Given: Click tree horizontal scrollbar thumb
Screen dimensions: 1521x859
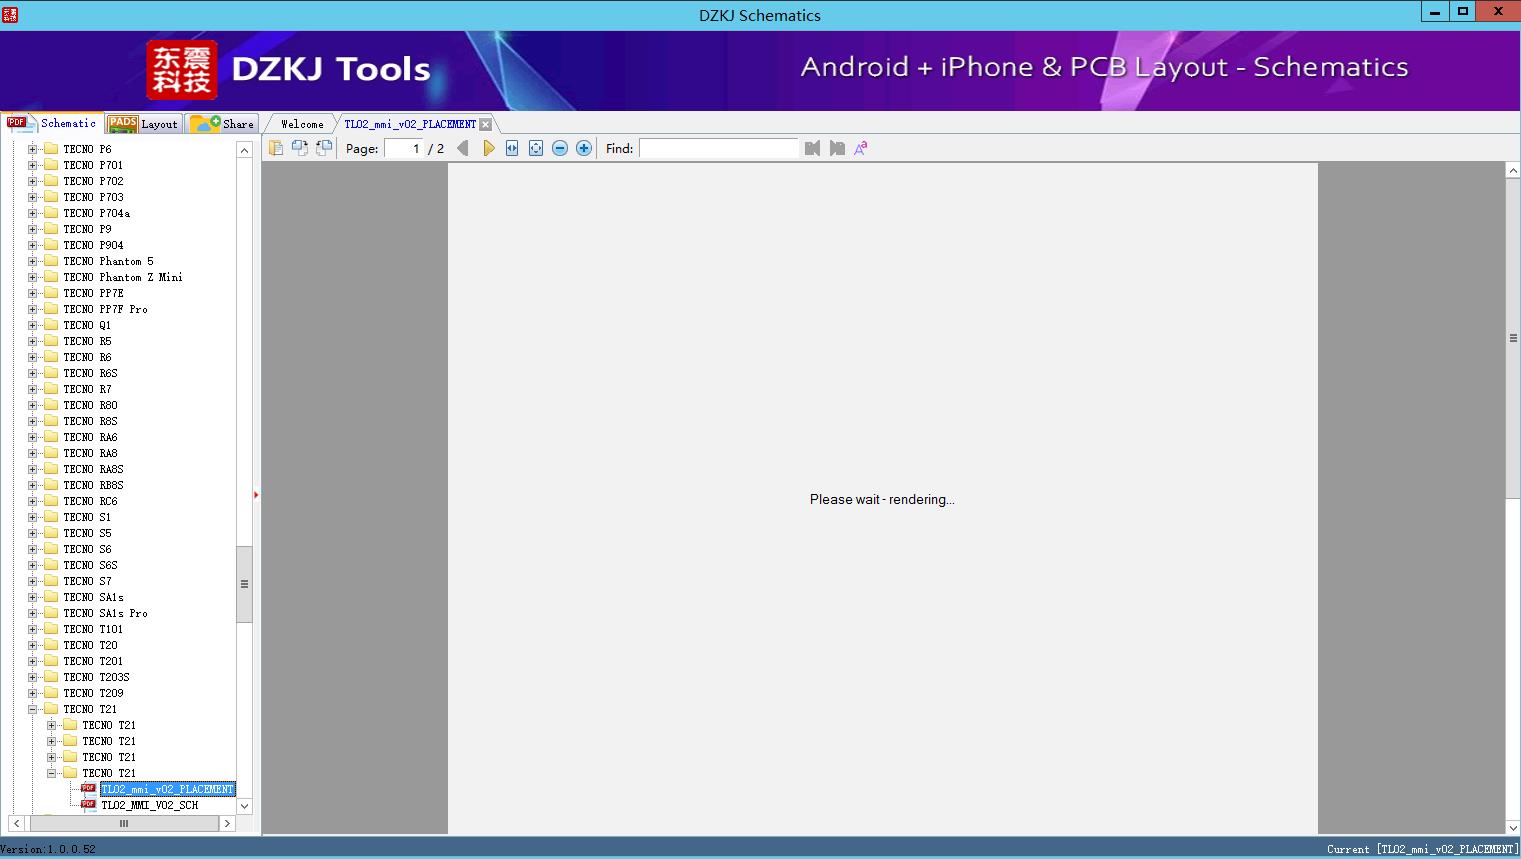Looking at the screenshot, I should [124, 823].
